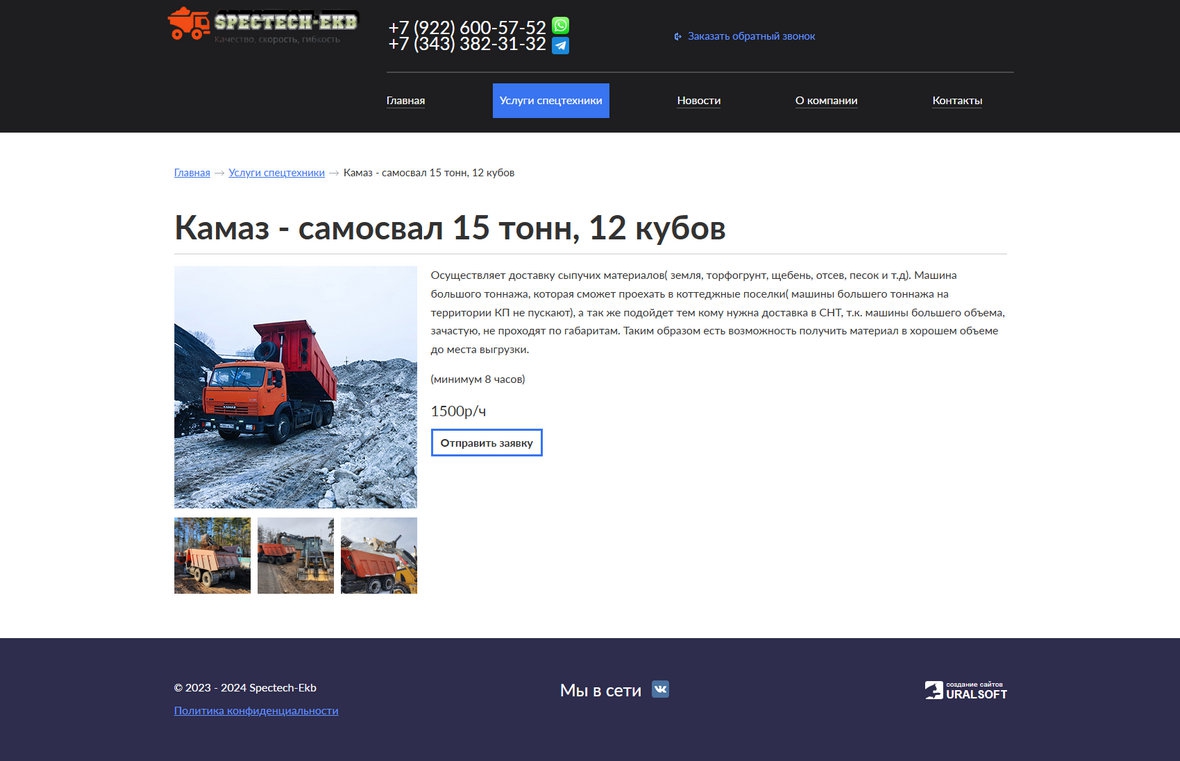
Task: Open the 'Контакты' menu item
Action: coord(957,101)
